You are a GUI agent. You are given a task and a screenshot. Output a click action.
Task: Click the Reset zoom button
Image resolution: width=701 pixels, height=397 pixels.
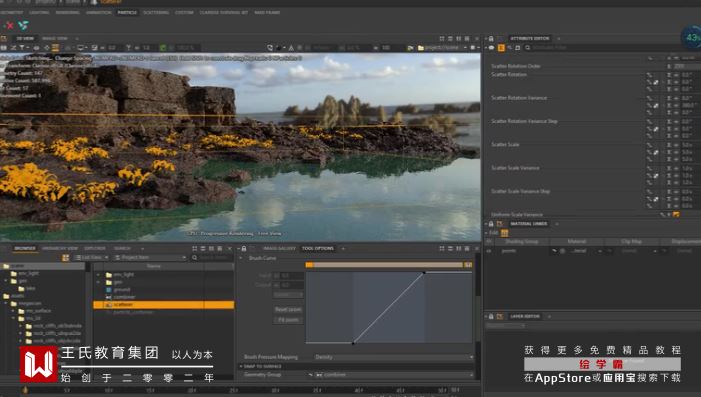click(288, 309)
